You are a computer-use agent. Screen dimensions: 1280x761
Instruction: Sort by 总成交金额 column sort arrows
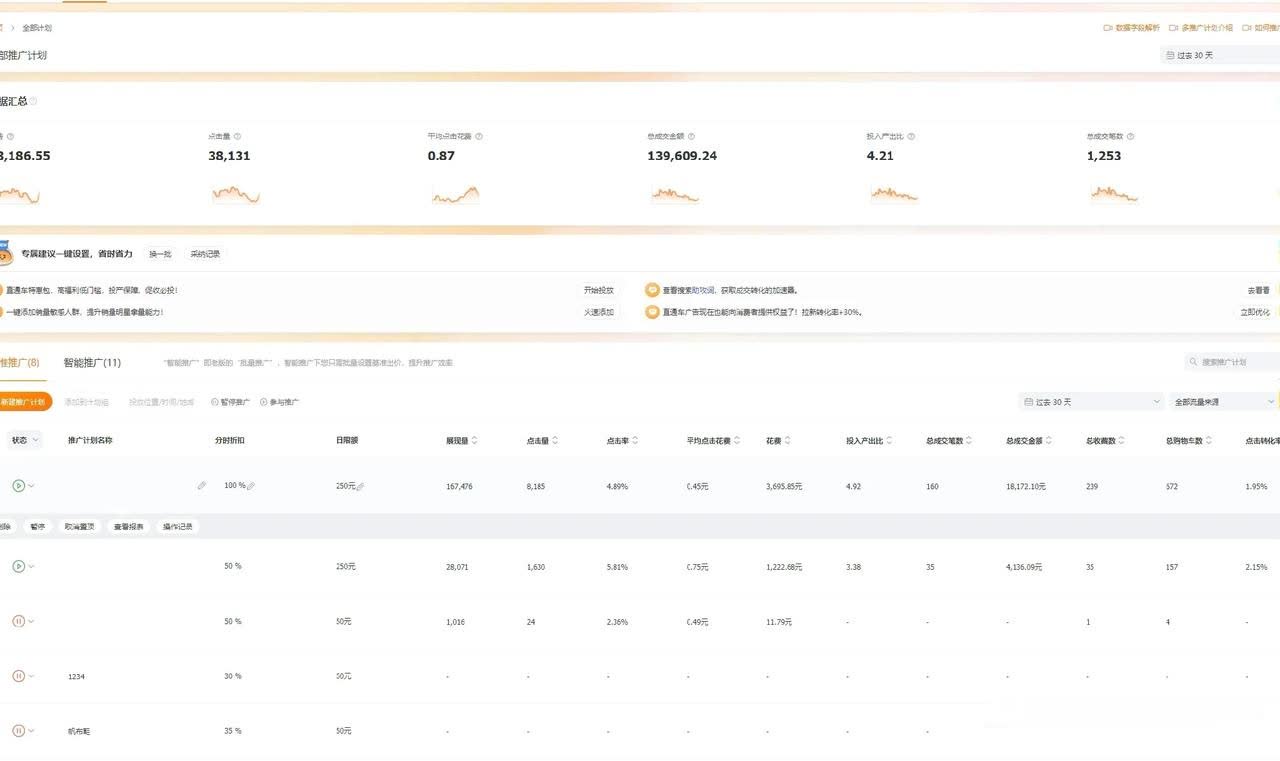(1049, 440)
